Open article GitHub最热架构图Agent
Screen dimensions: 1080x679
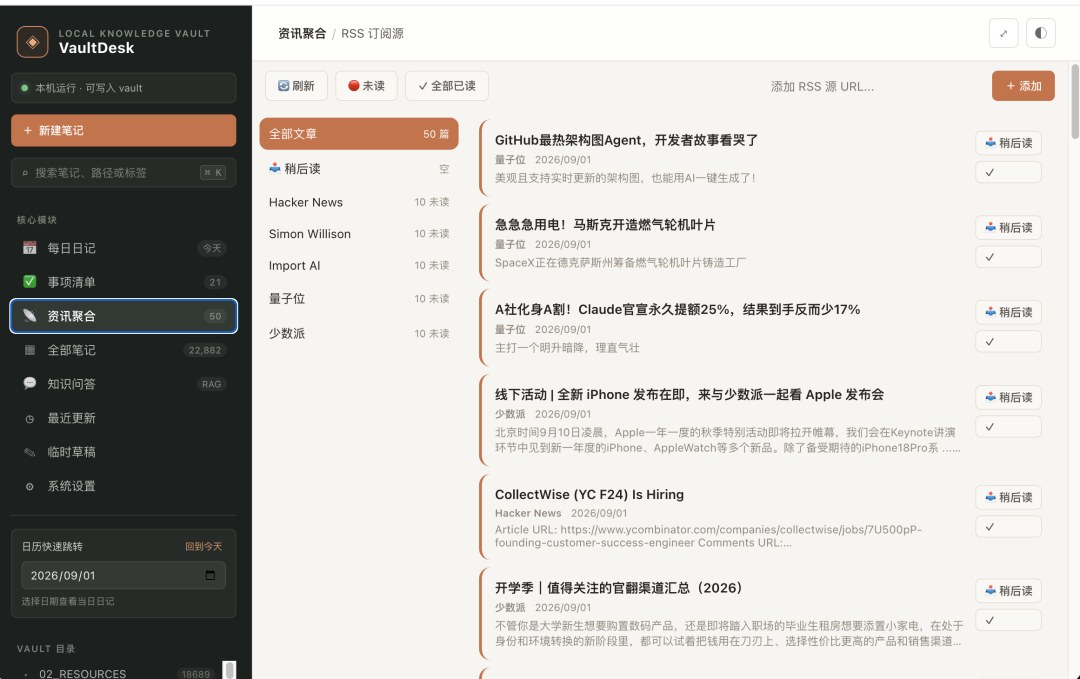(626, 140)
